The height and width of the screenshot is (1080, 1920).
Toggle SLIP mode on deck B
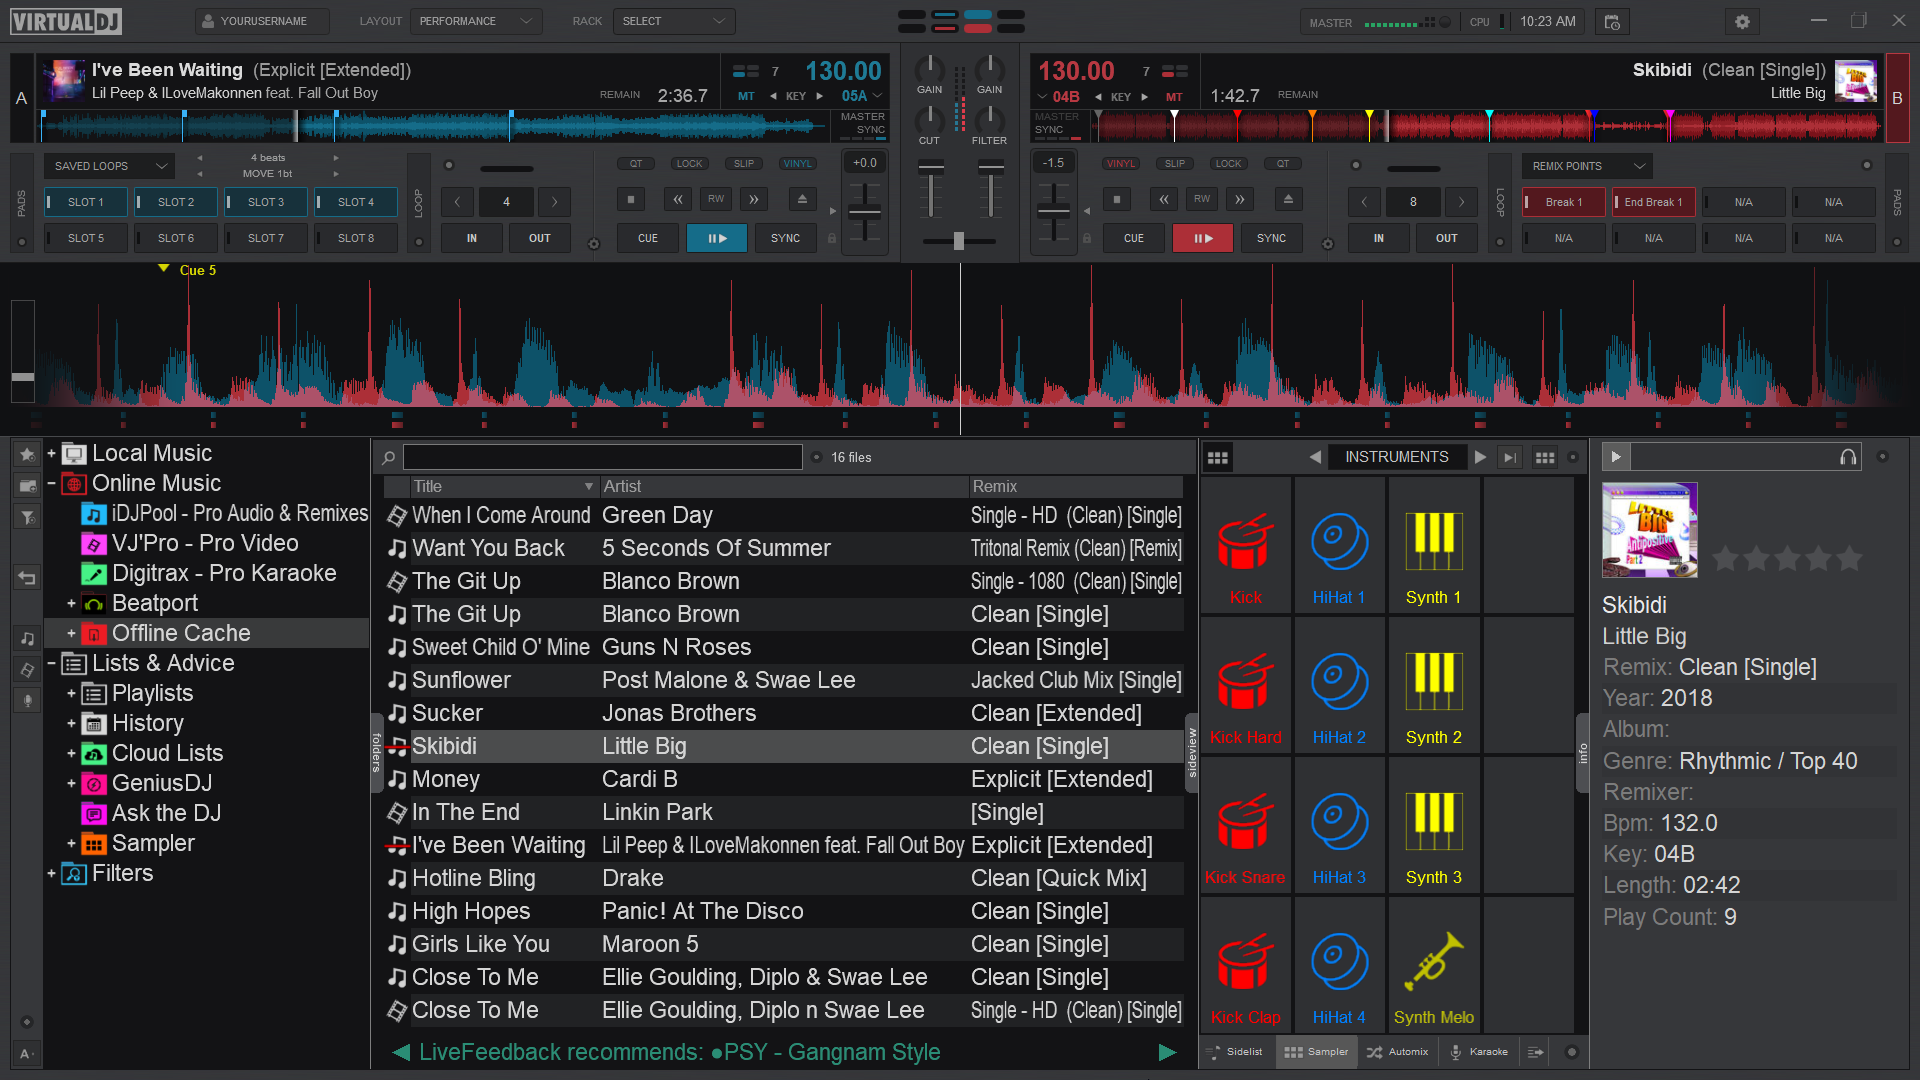[x=1175, y=164]
